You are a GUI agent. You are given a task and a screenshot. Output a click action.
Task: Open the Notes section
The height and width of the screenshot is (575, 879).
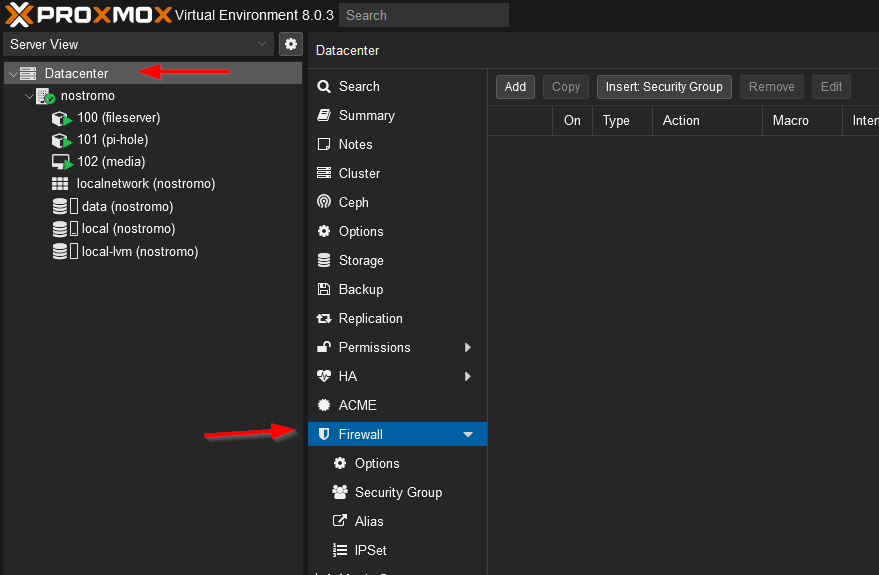click(x=397, y=144)
